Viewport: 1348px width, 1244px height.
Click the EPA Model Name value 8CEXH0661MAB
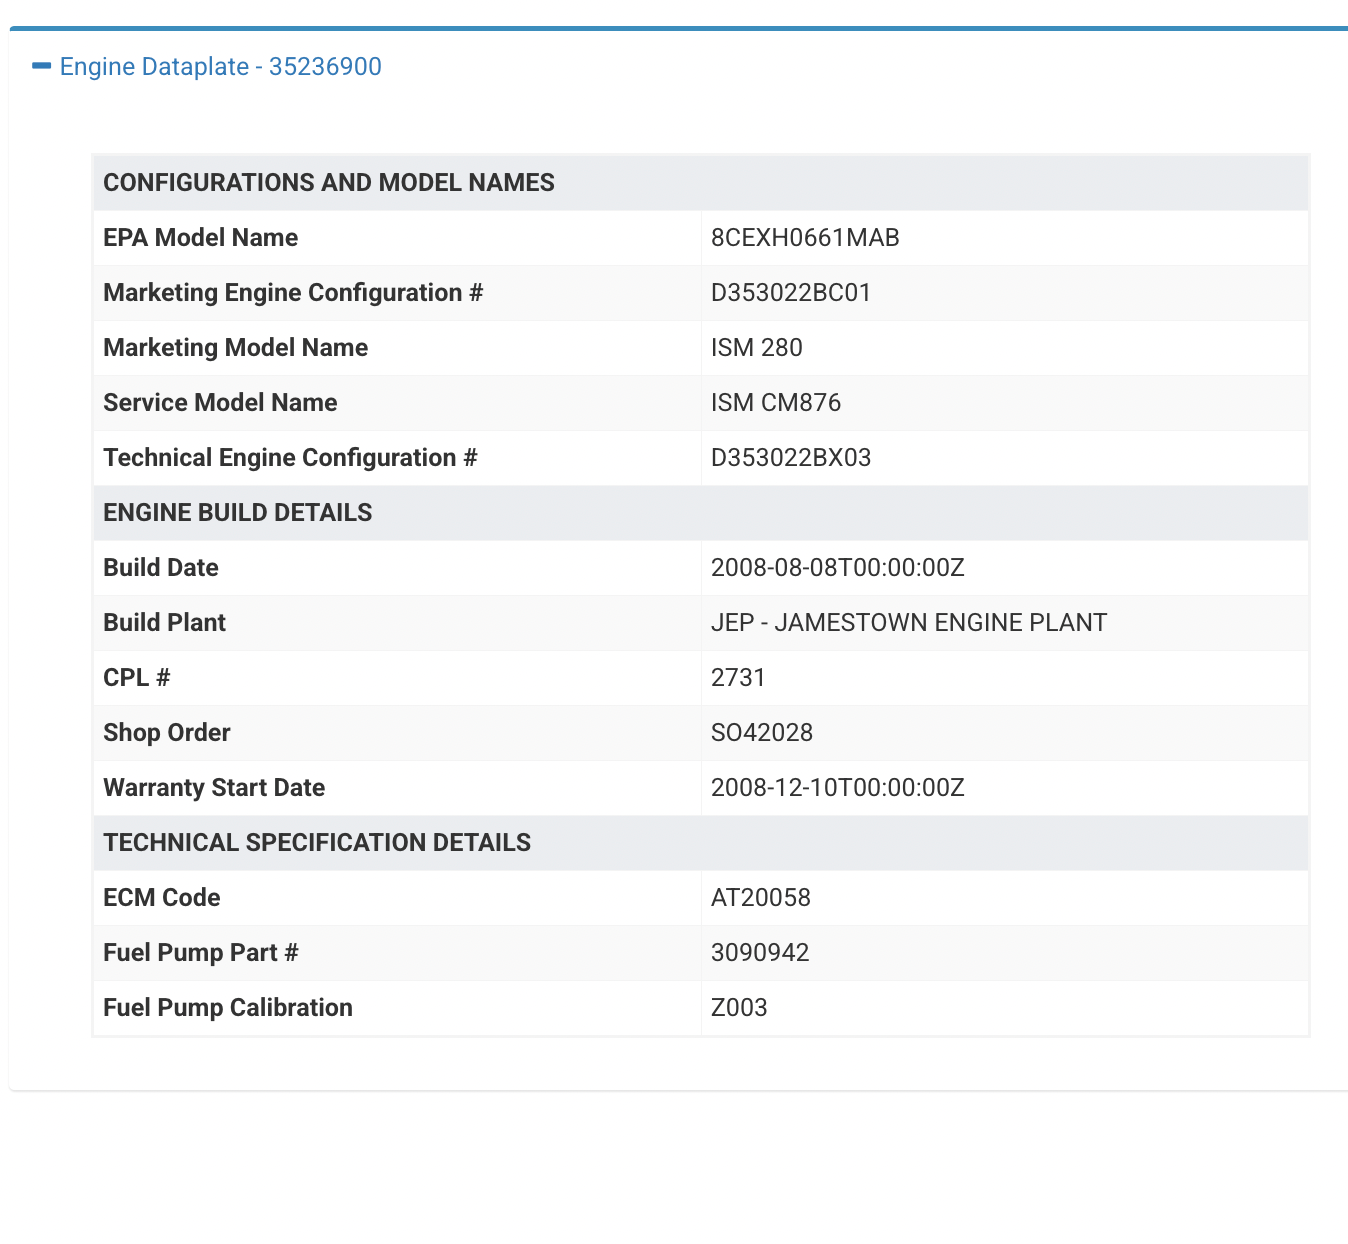(x=805, y=238)
